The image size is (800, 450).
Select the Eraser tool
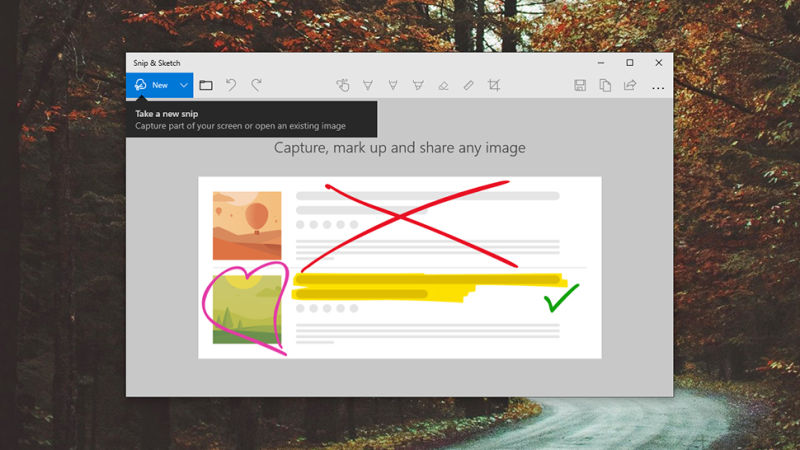pos(443,86)
